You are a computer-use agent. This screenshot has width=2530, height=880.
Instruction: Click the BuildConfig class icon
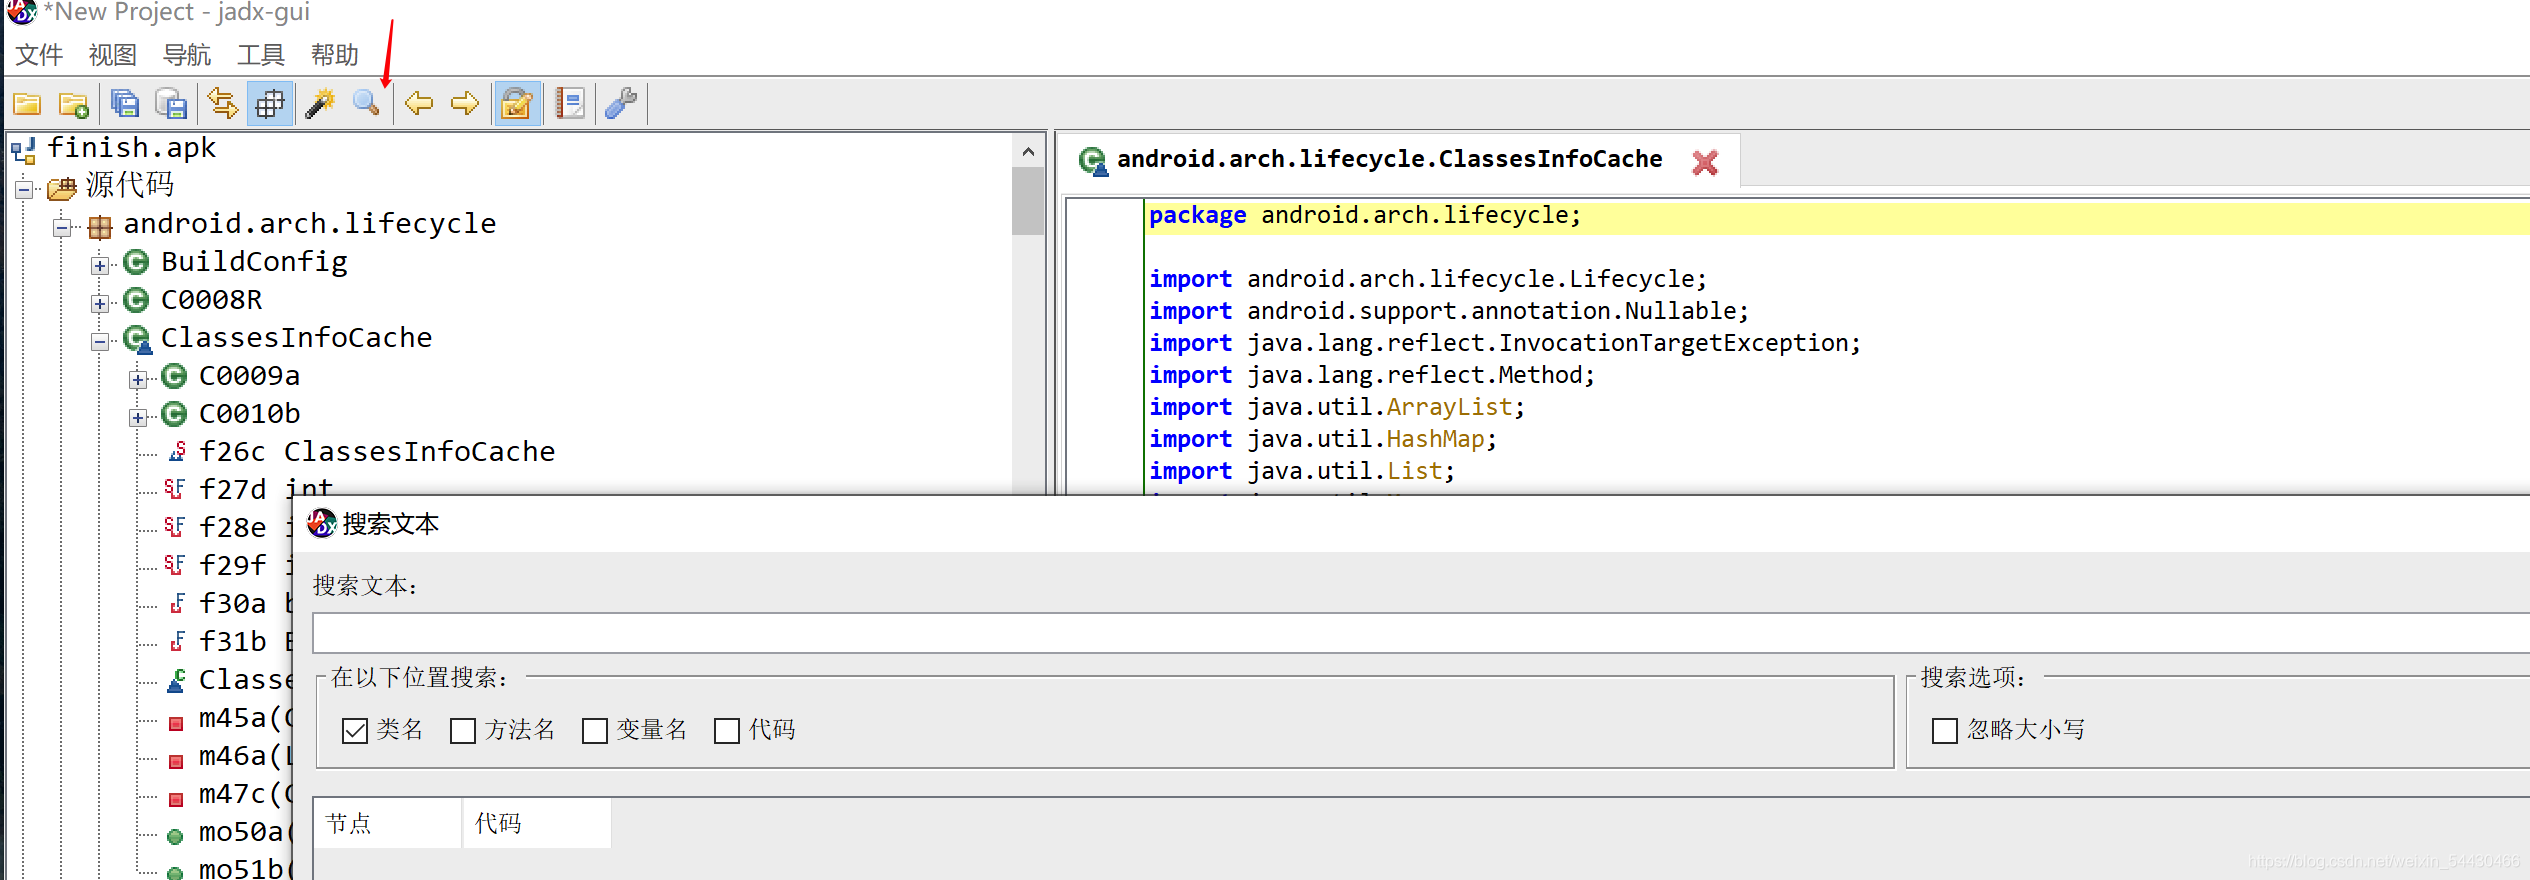pos(136,262)
